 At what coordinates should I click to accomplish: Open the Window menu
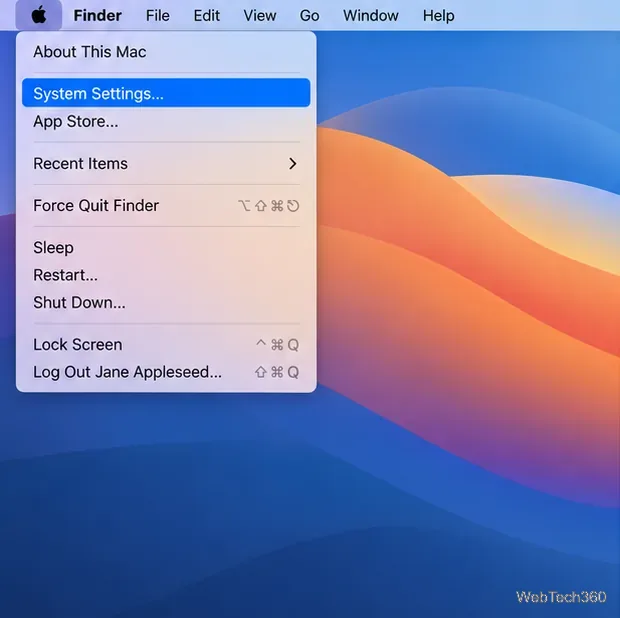click(370, 15)
